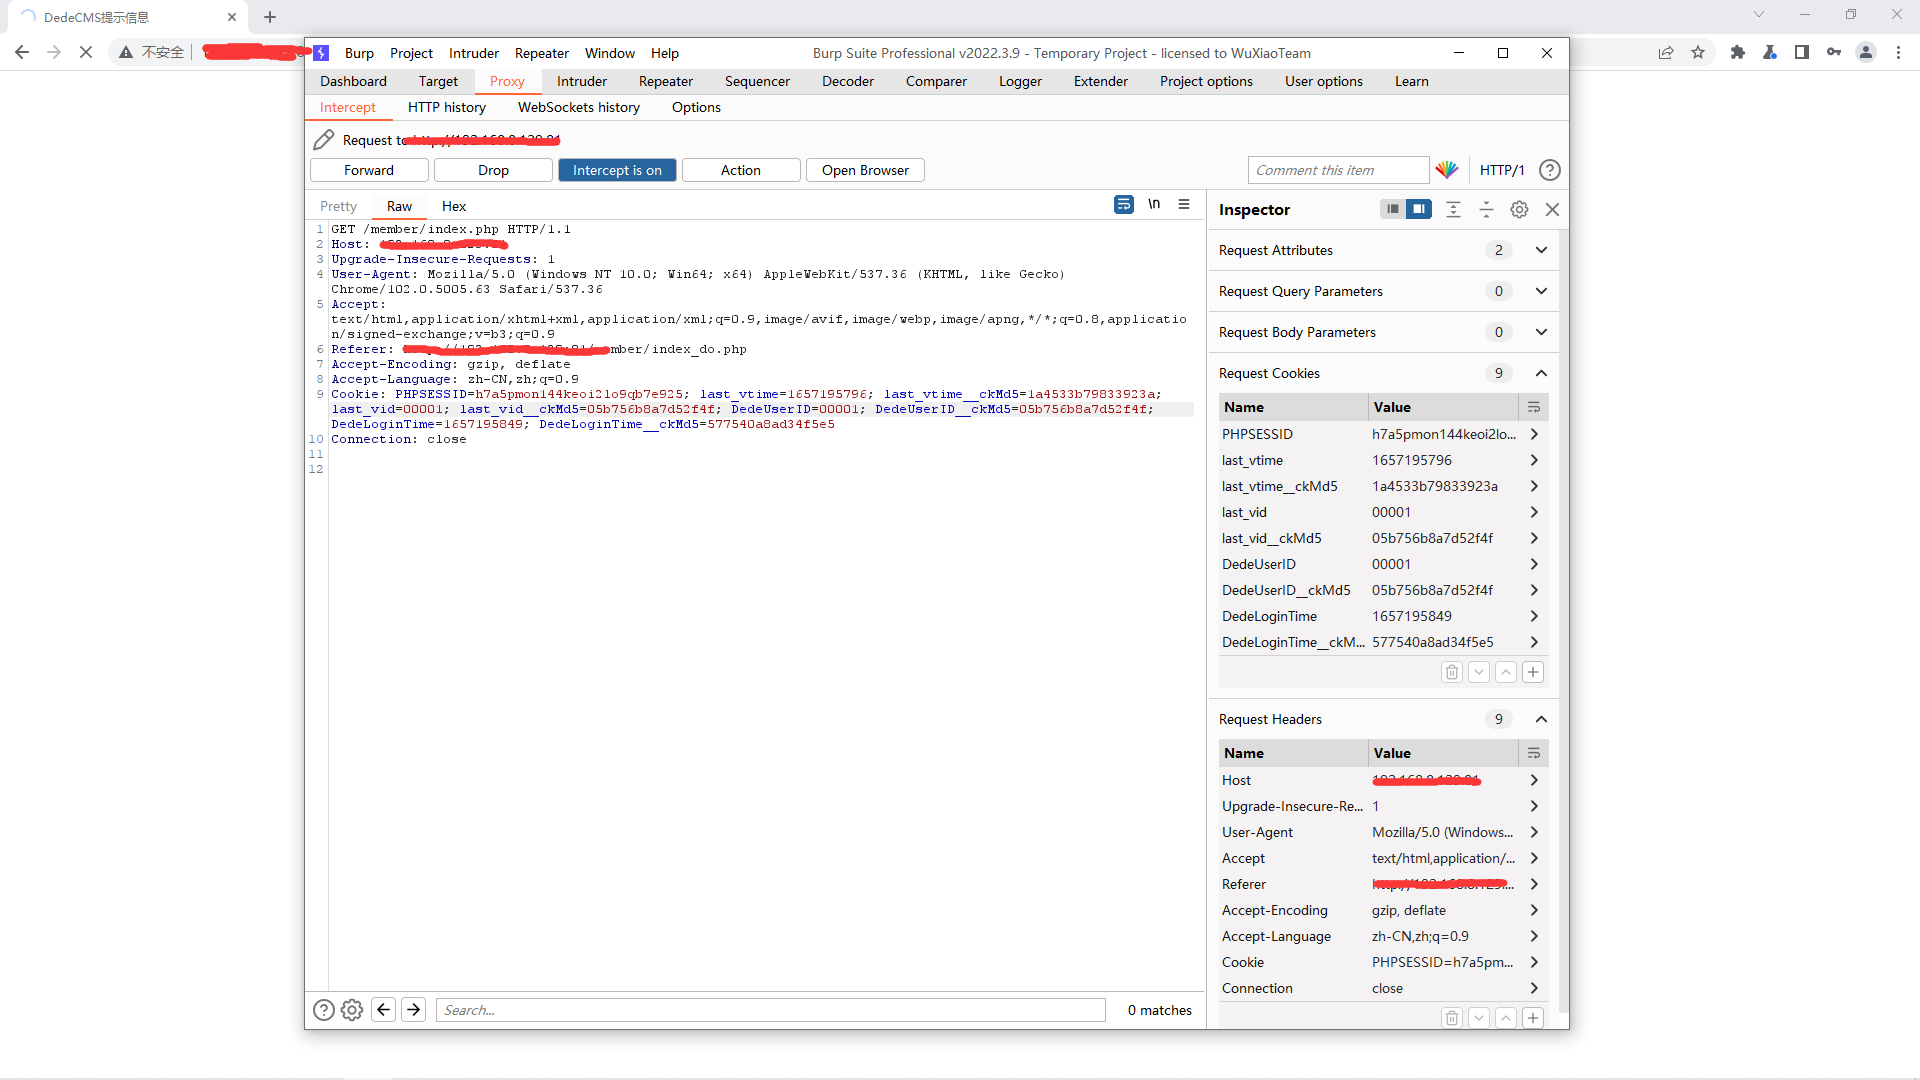
Task: Go to next search match arrow
Action: (414, 1010)
